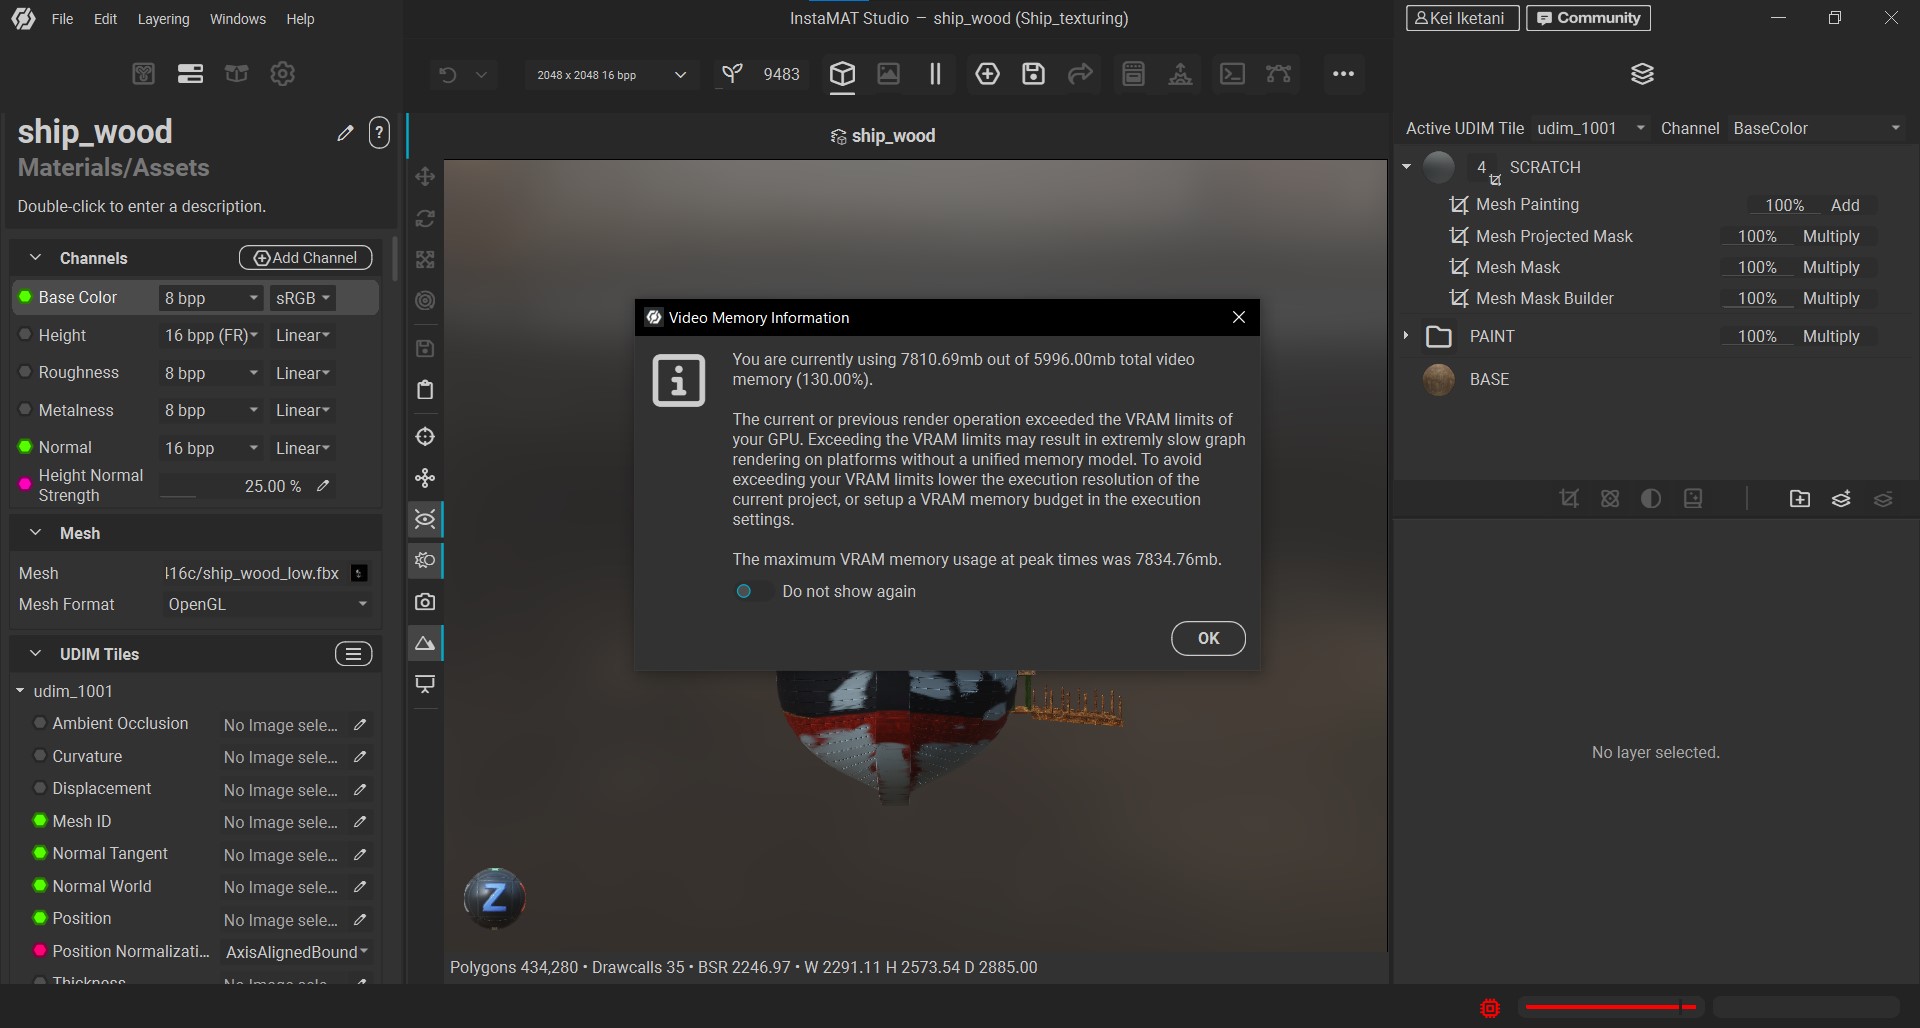Click the camera snapshot icon in sidebar
Image resolution: width=1920 pixels, height=1028 pixels.
[x=425, y=601]
